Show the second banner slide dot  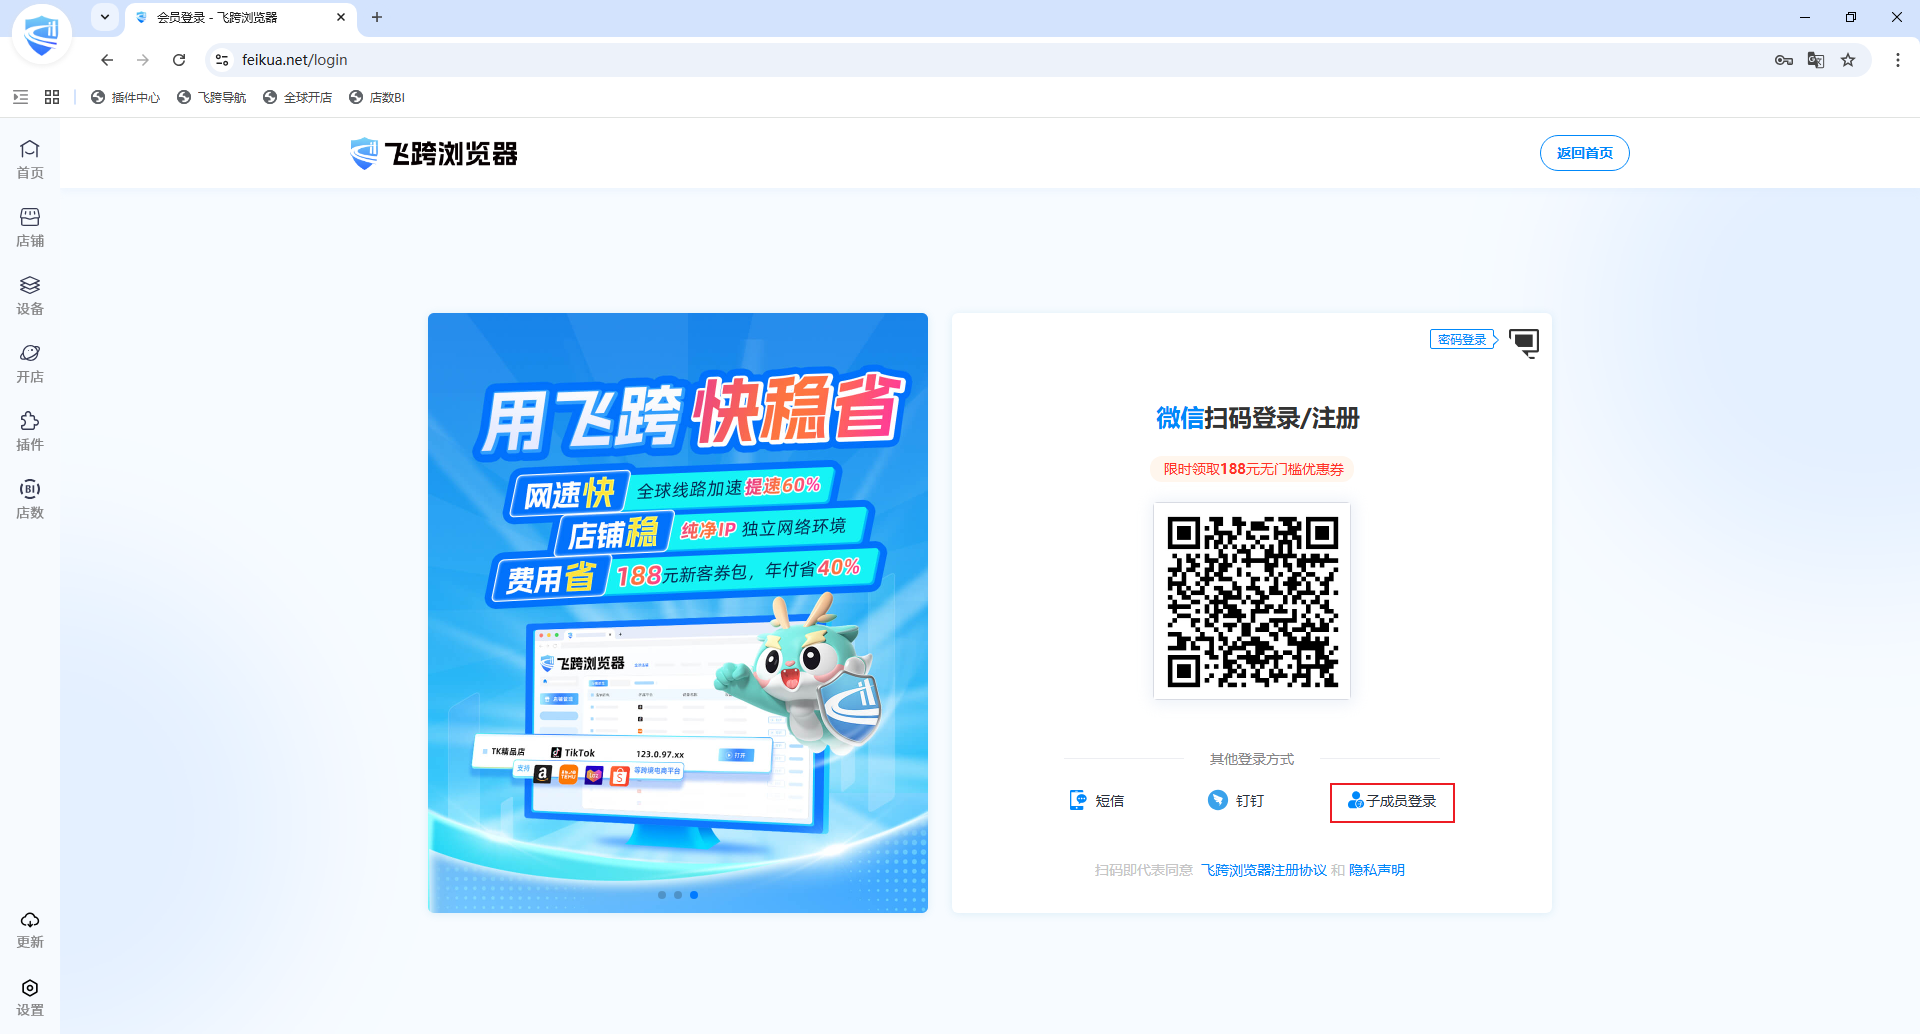pyautogui.click(x=678, y=895)
